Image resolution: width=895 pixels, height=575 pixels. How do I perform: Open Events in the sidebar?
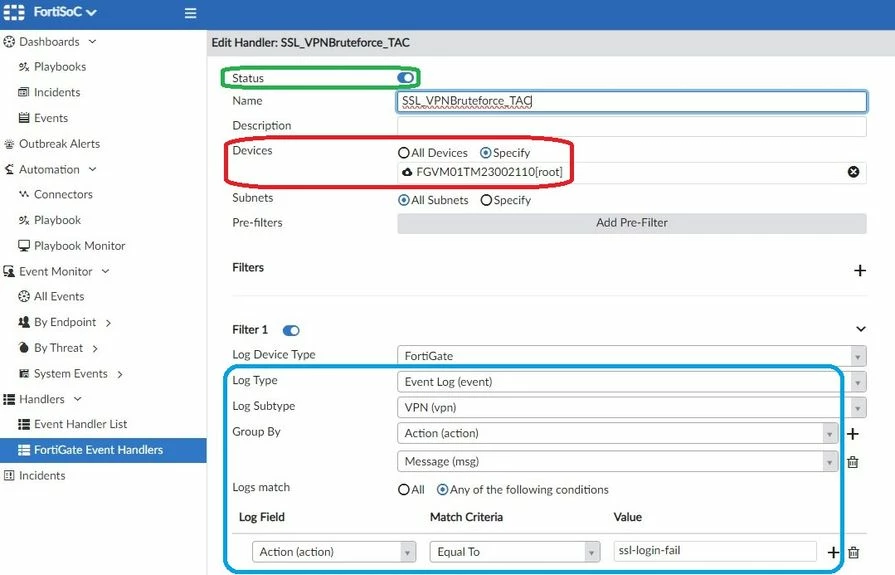pos(51,118)
